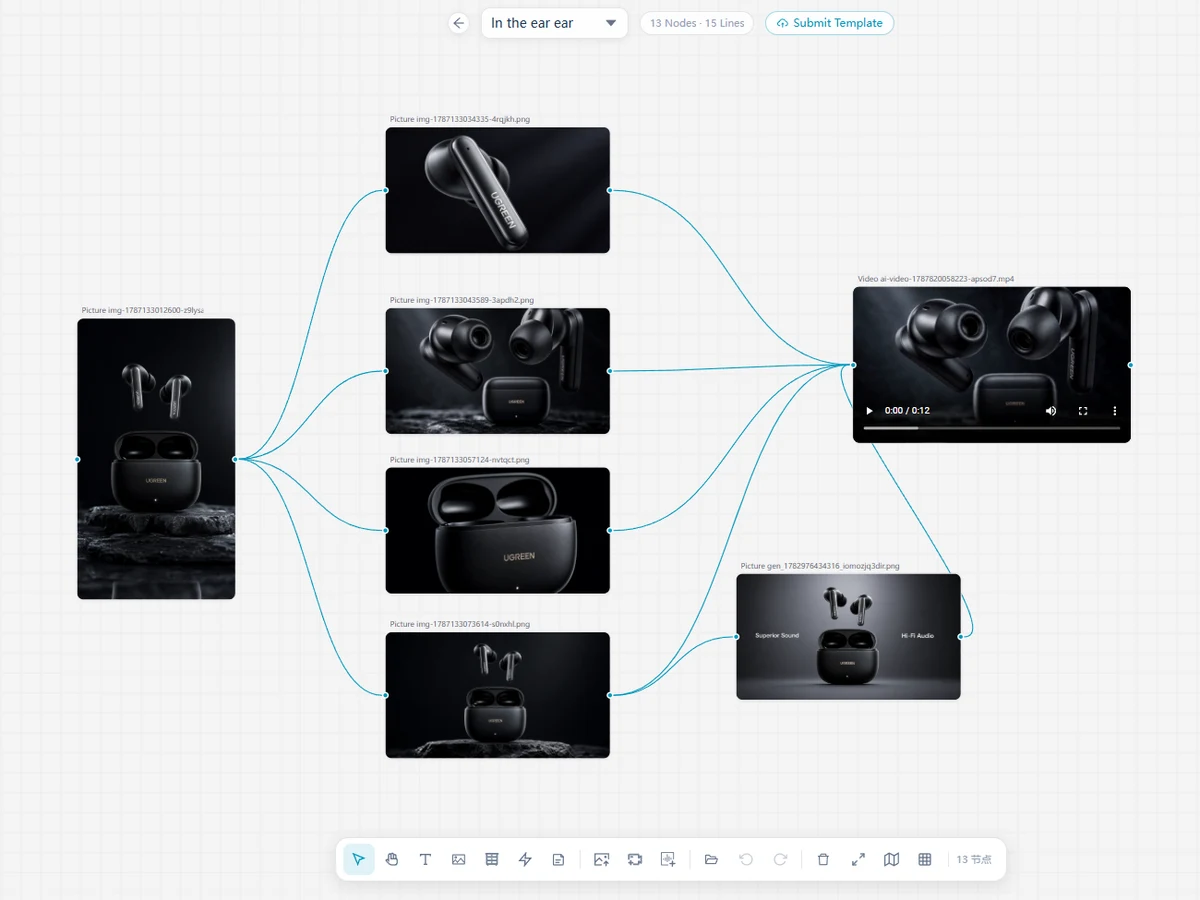
Task: Click label 'Picture img-1787133034335-4rqjkh.png'
Action: coord(460,119)
